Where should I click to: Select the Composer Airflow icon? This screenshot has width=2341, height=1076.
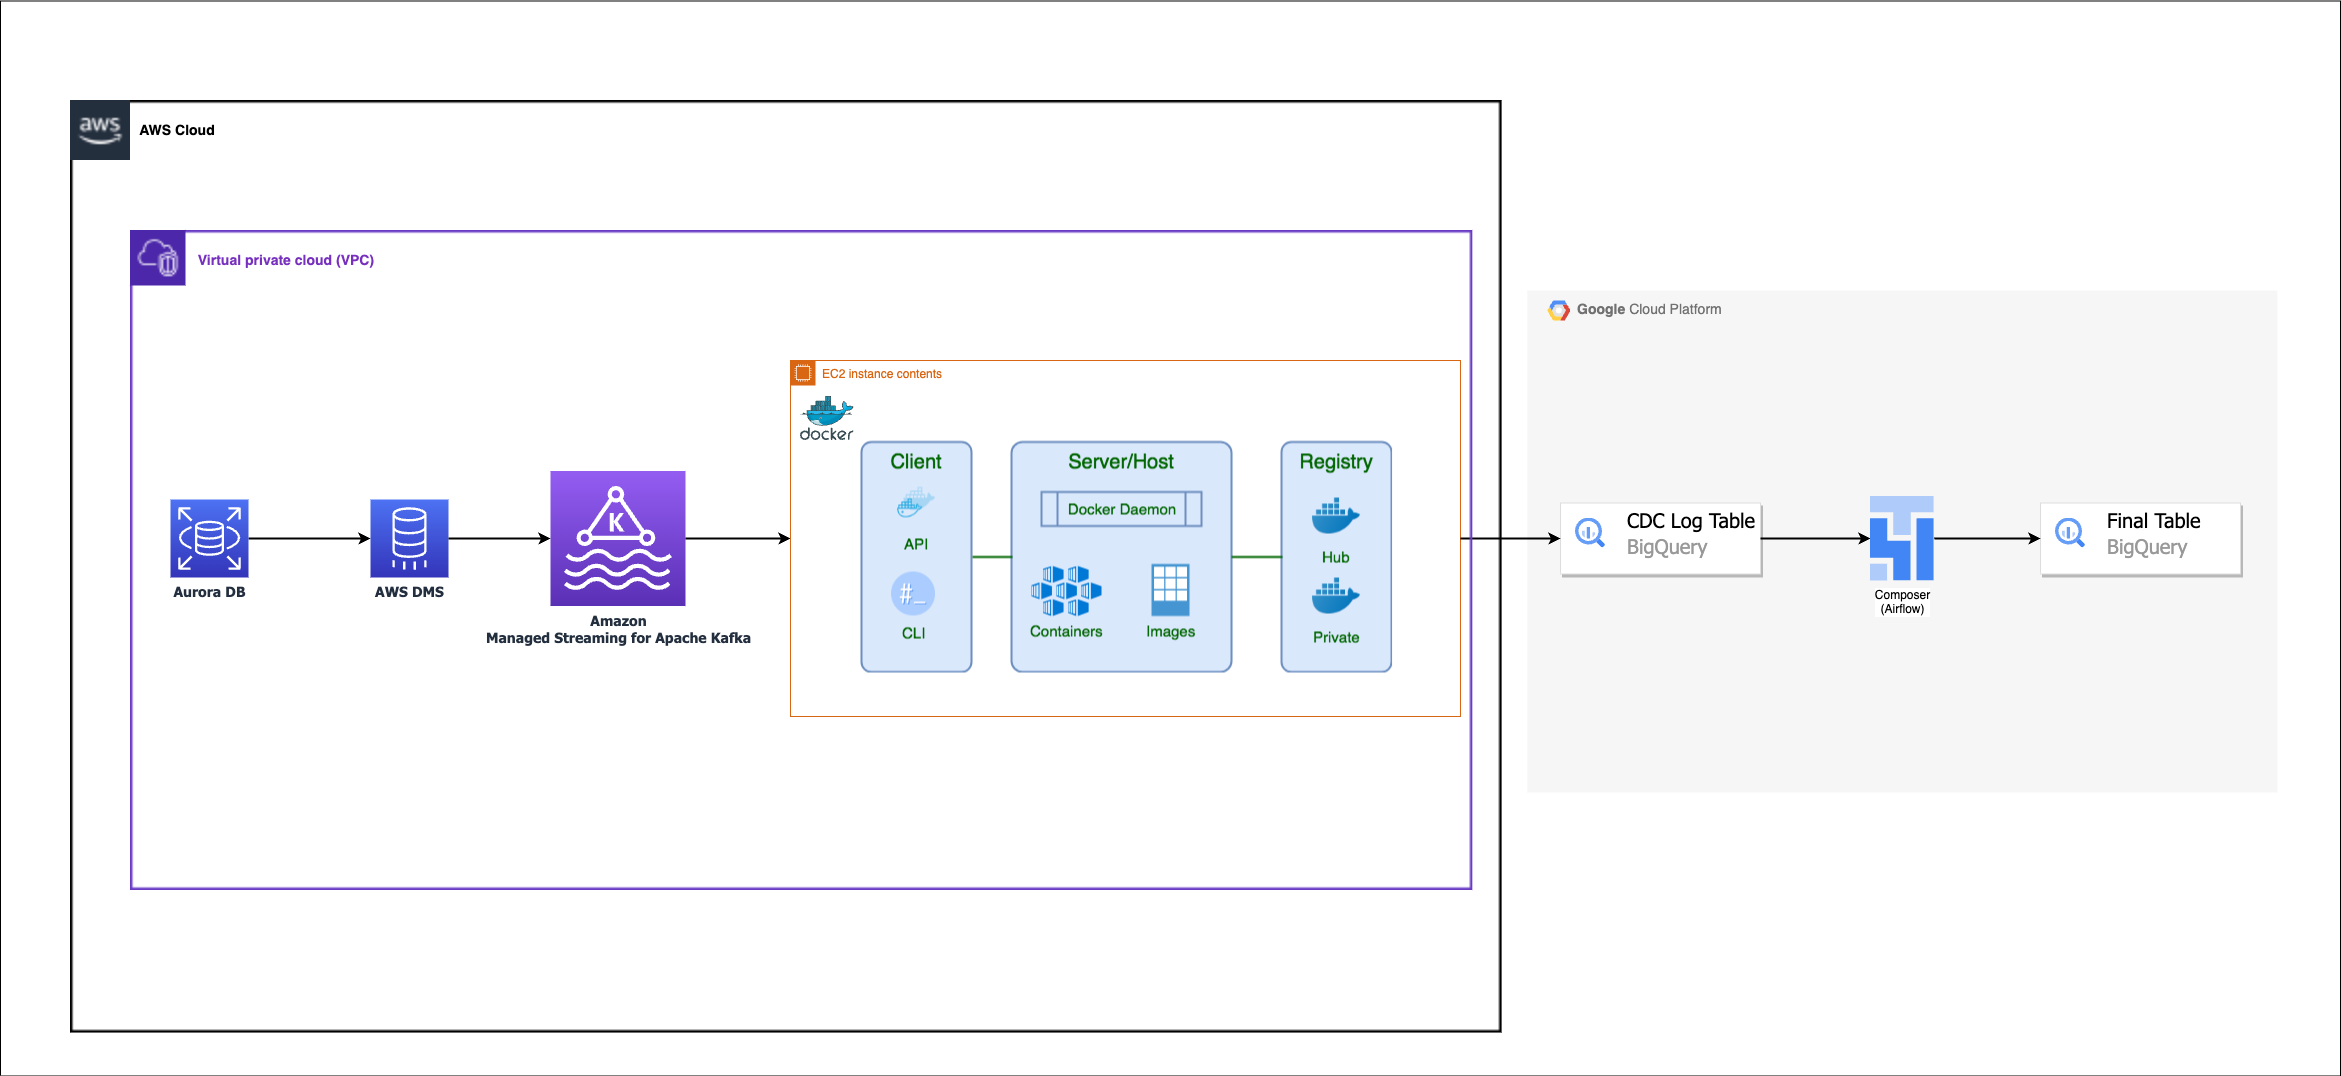[1902, 538]
